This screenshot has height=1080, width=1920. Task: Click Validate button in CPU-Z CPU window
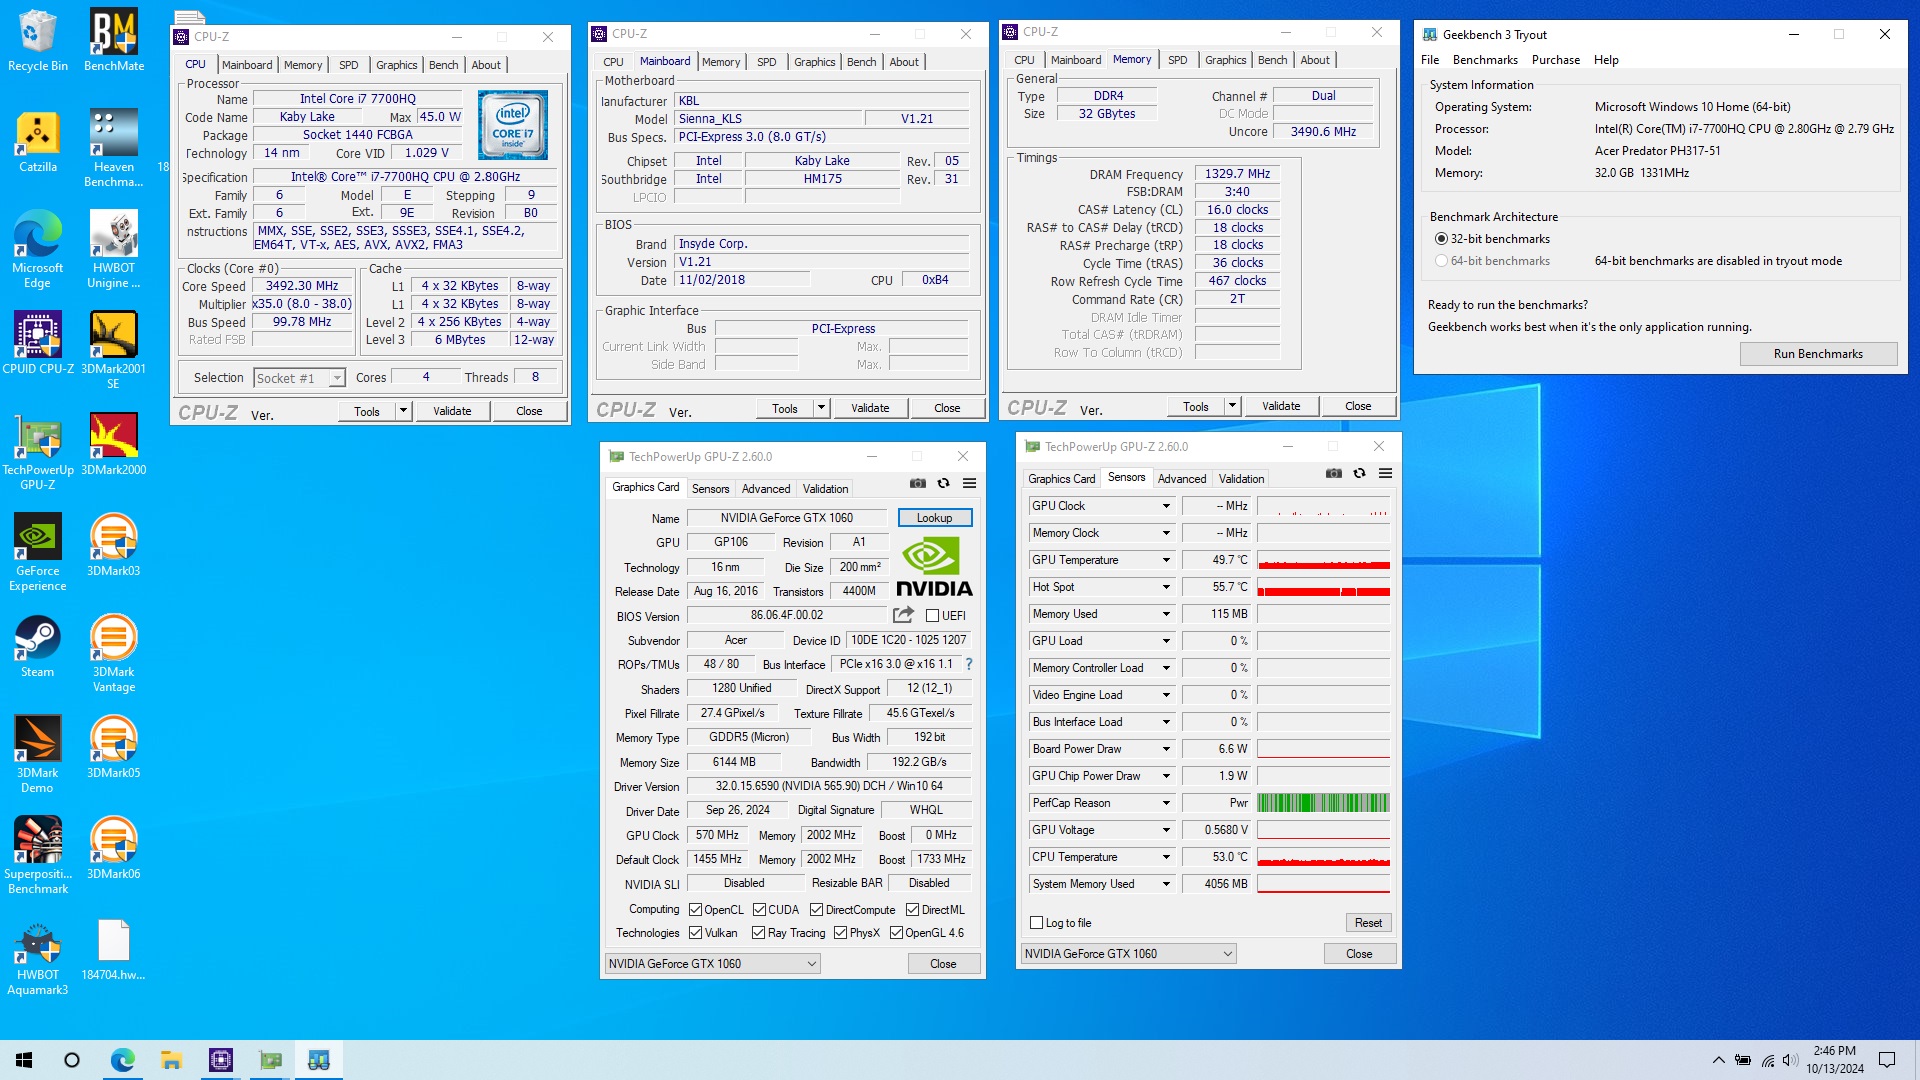[x=452, y=411]
